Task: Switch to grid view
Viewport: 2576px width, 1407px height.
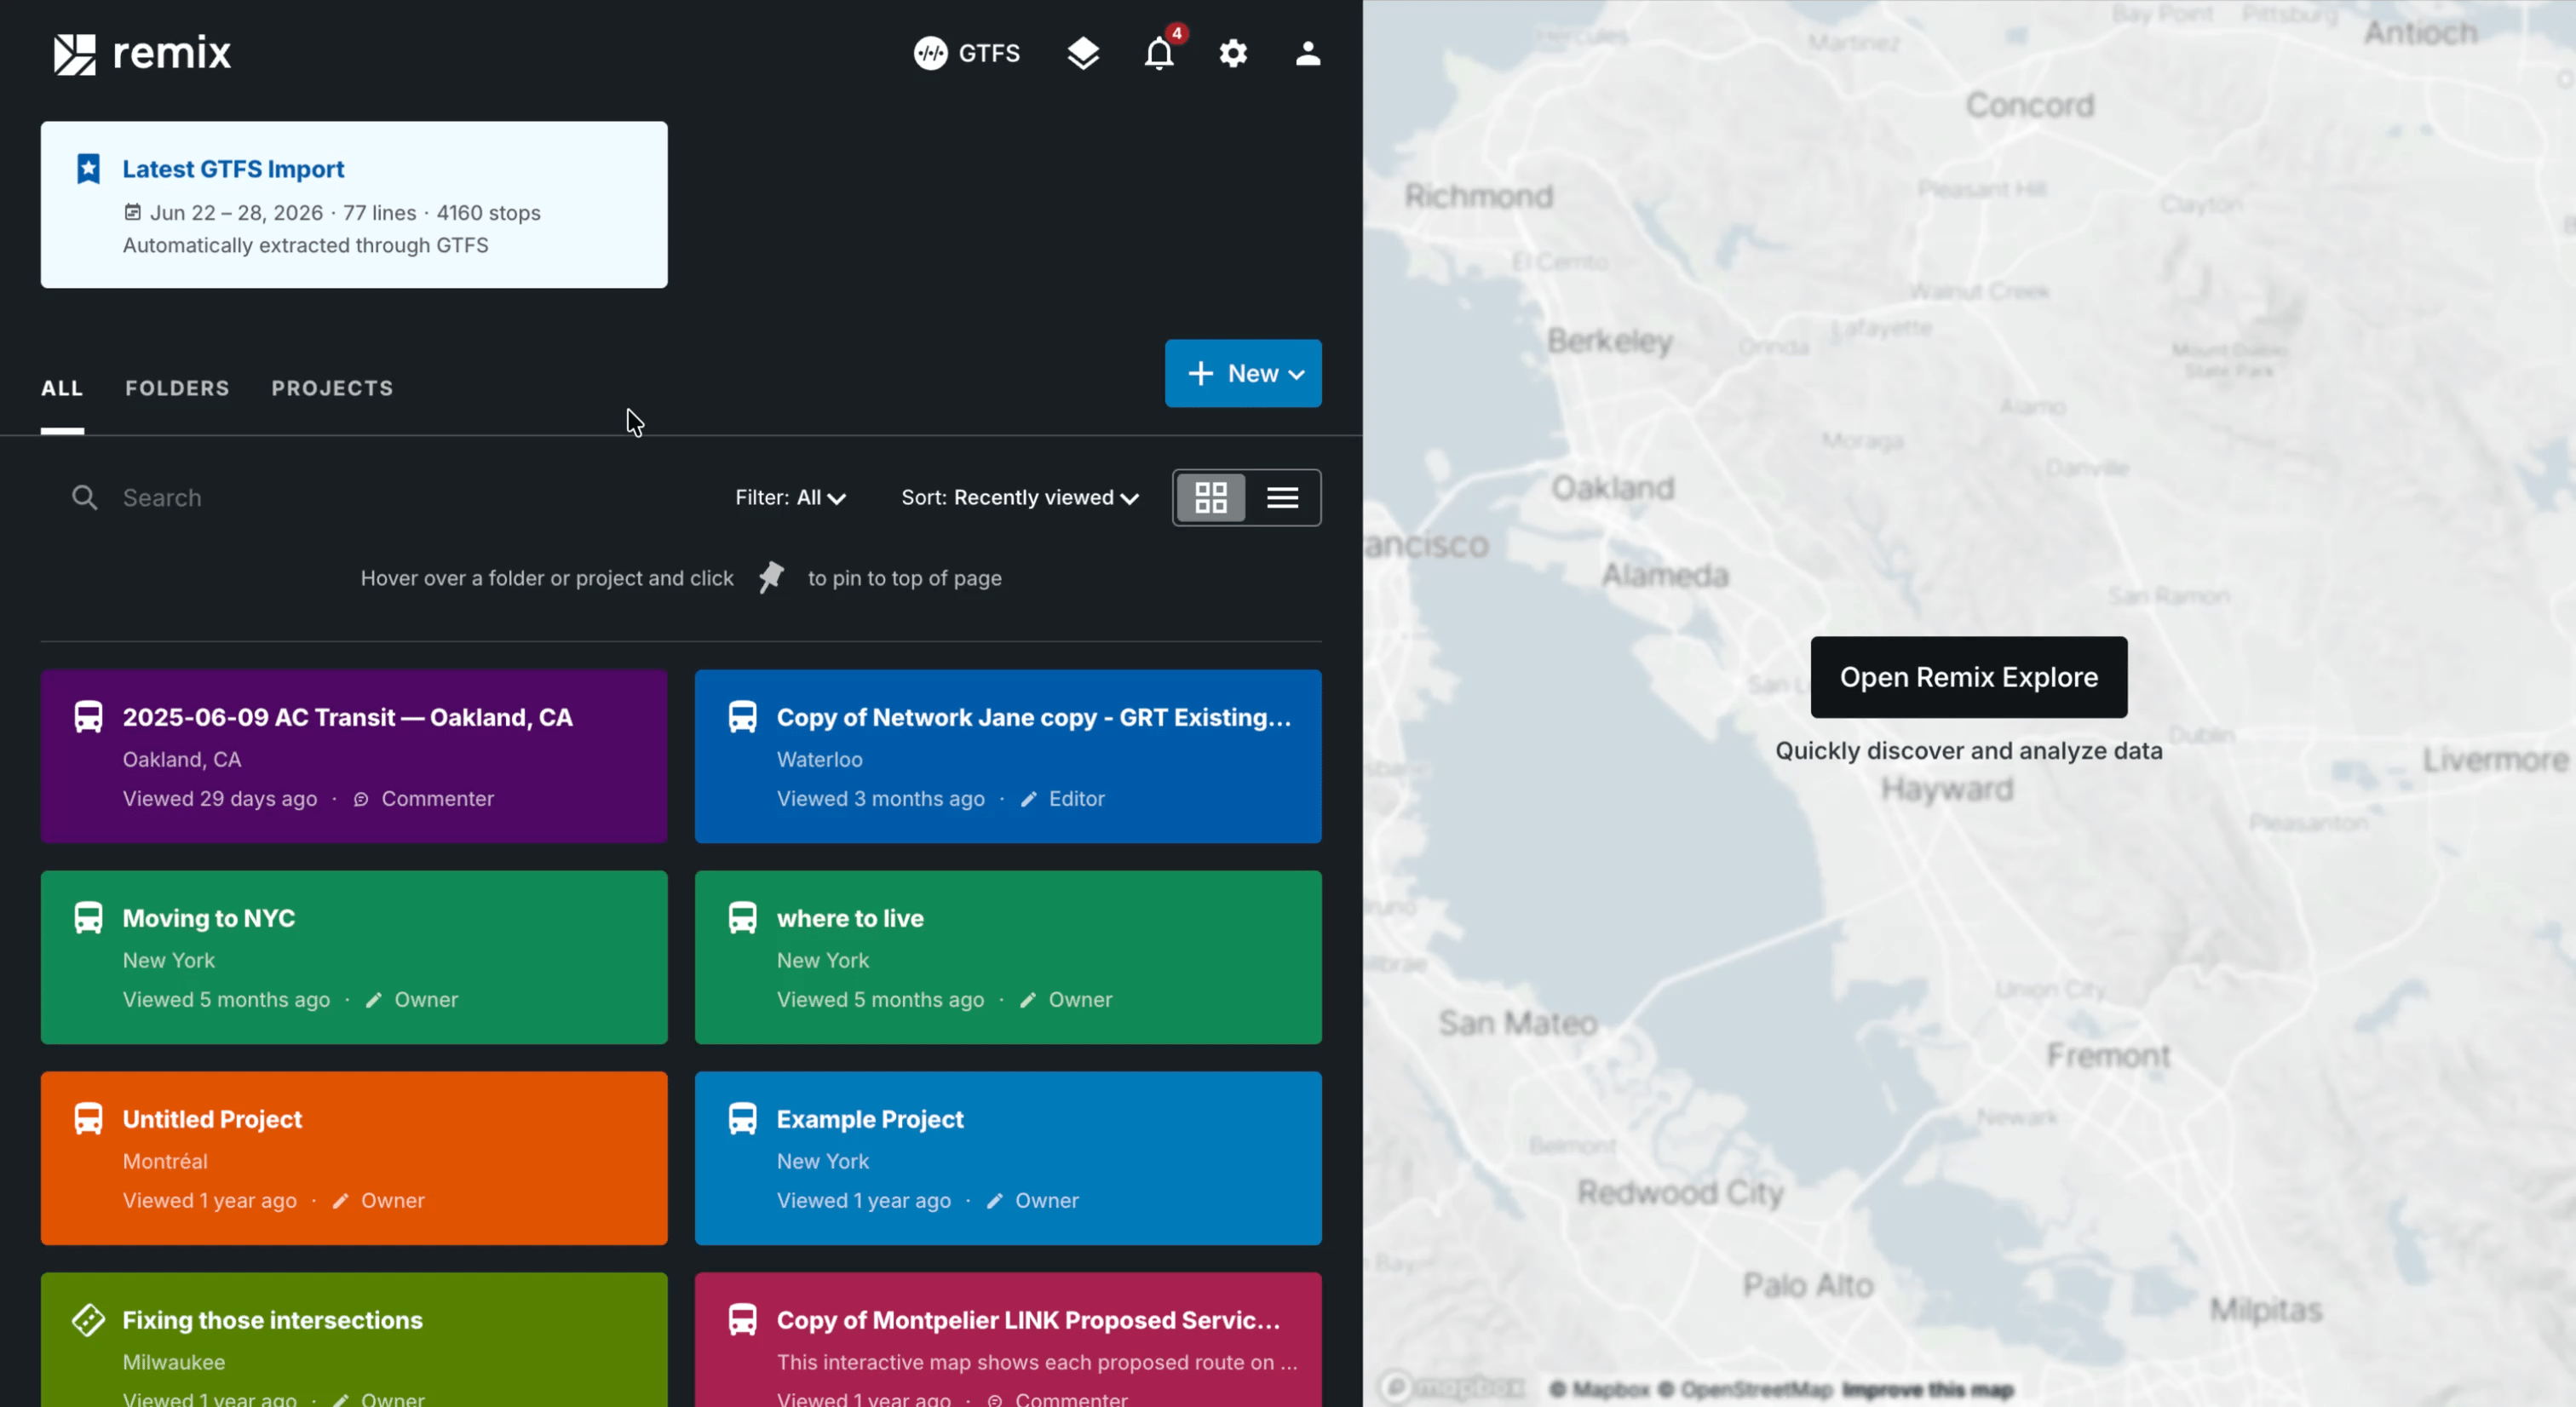Action: [x=1211, y=498]
